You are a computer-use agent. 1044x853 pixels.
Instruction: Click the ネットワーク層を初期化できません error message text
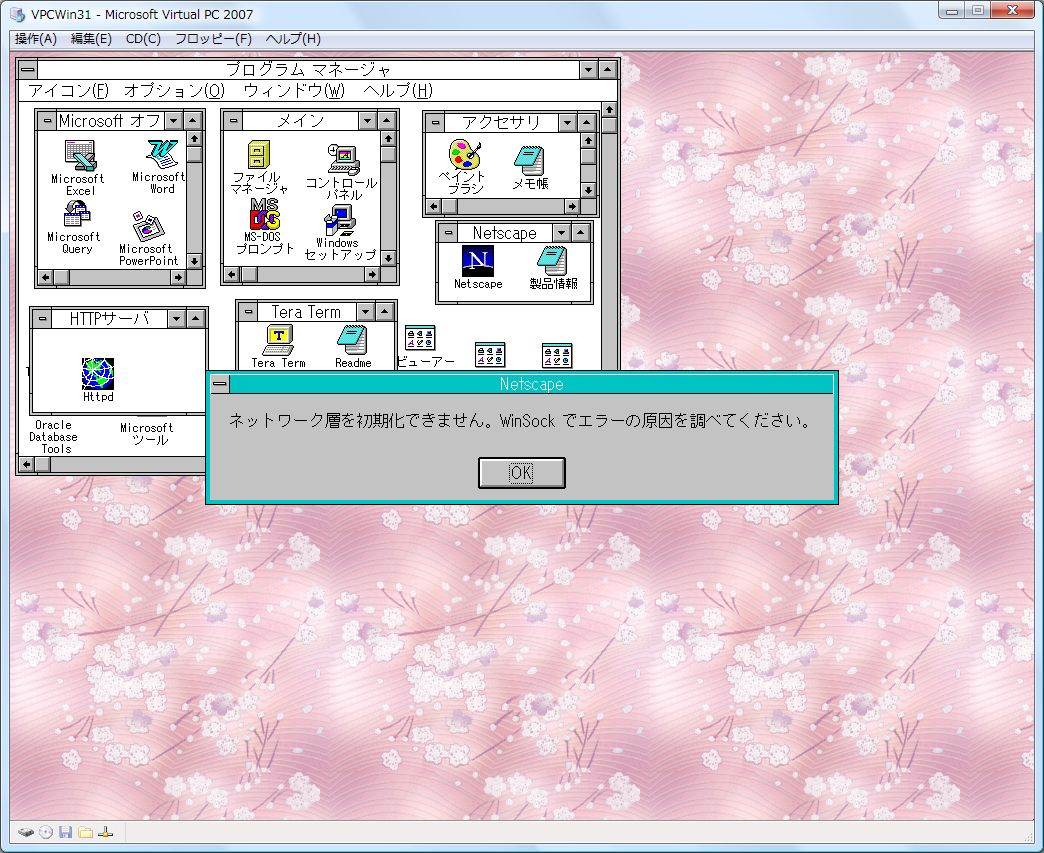point(521,421)
